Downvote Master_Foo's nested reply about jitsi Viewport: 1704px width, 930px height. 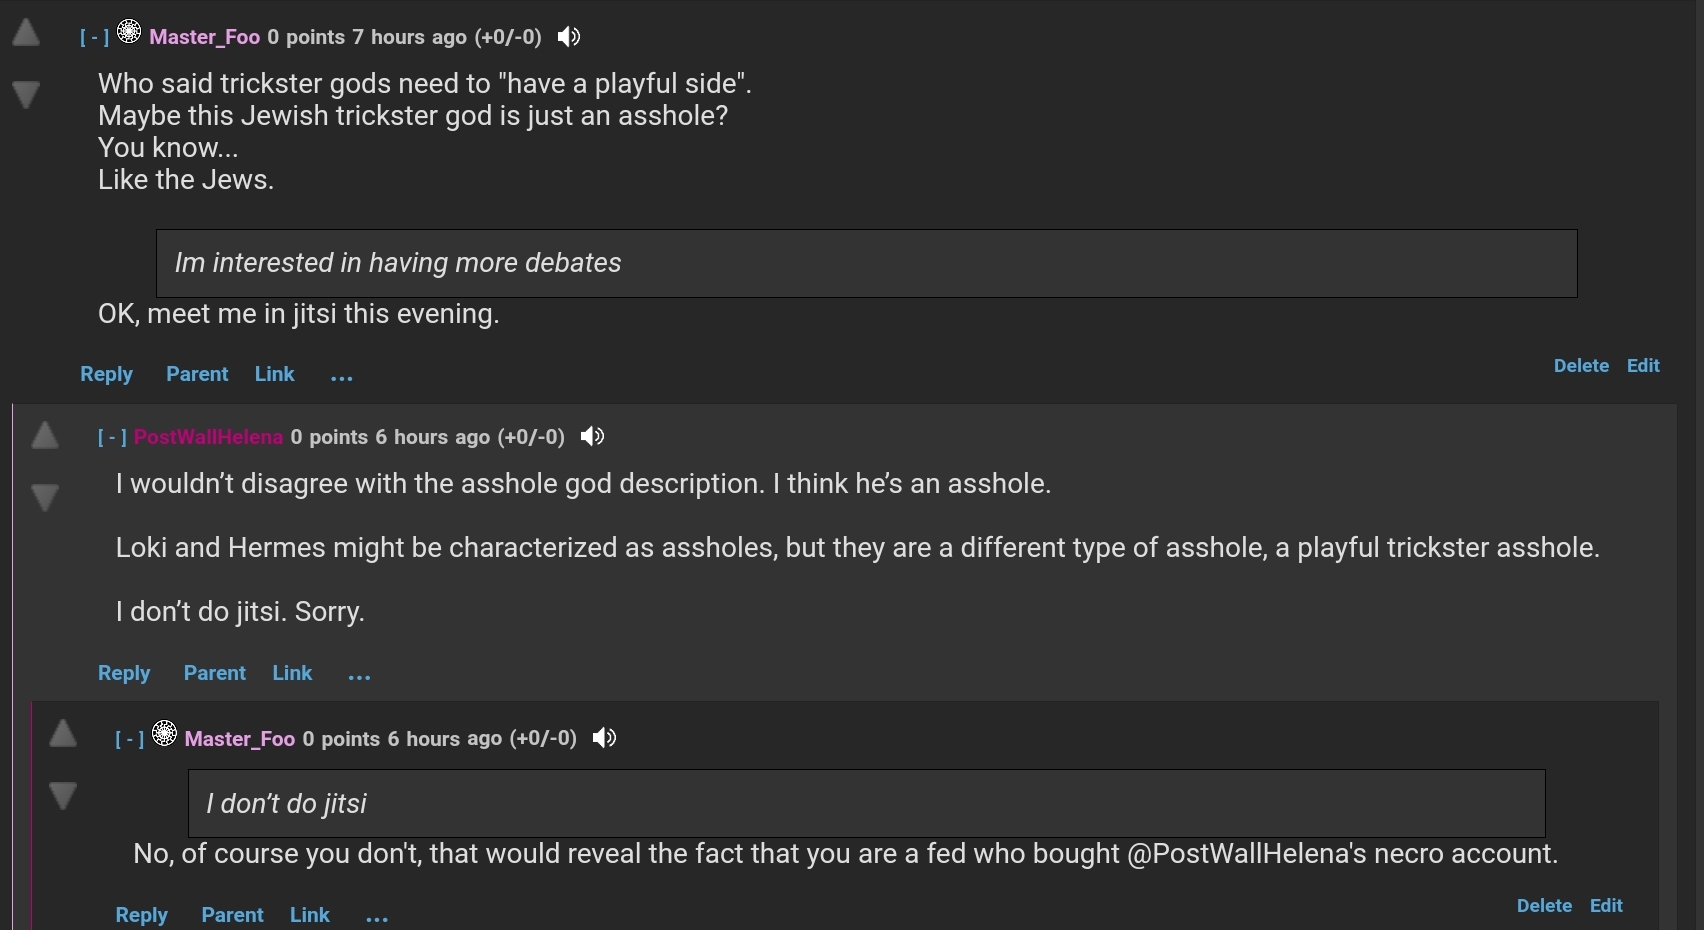click(x=63, y=796)
